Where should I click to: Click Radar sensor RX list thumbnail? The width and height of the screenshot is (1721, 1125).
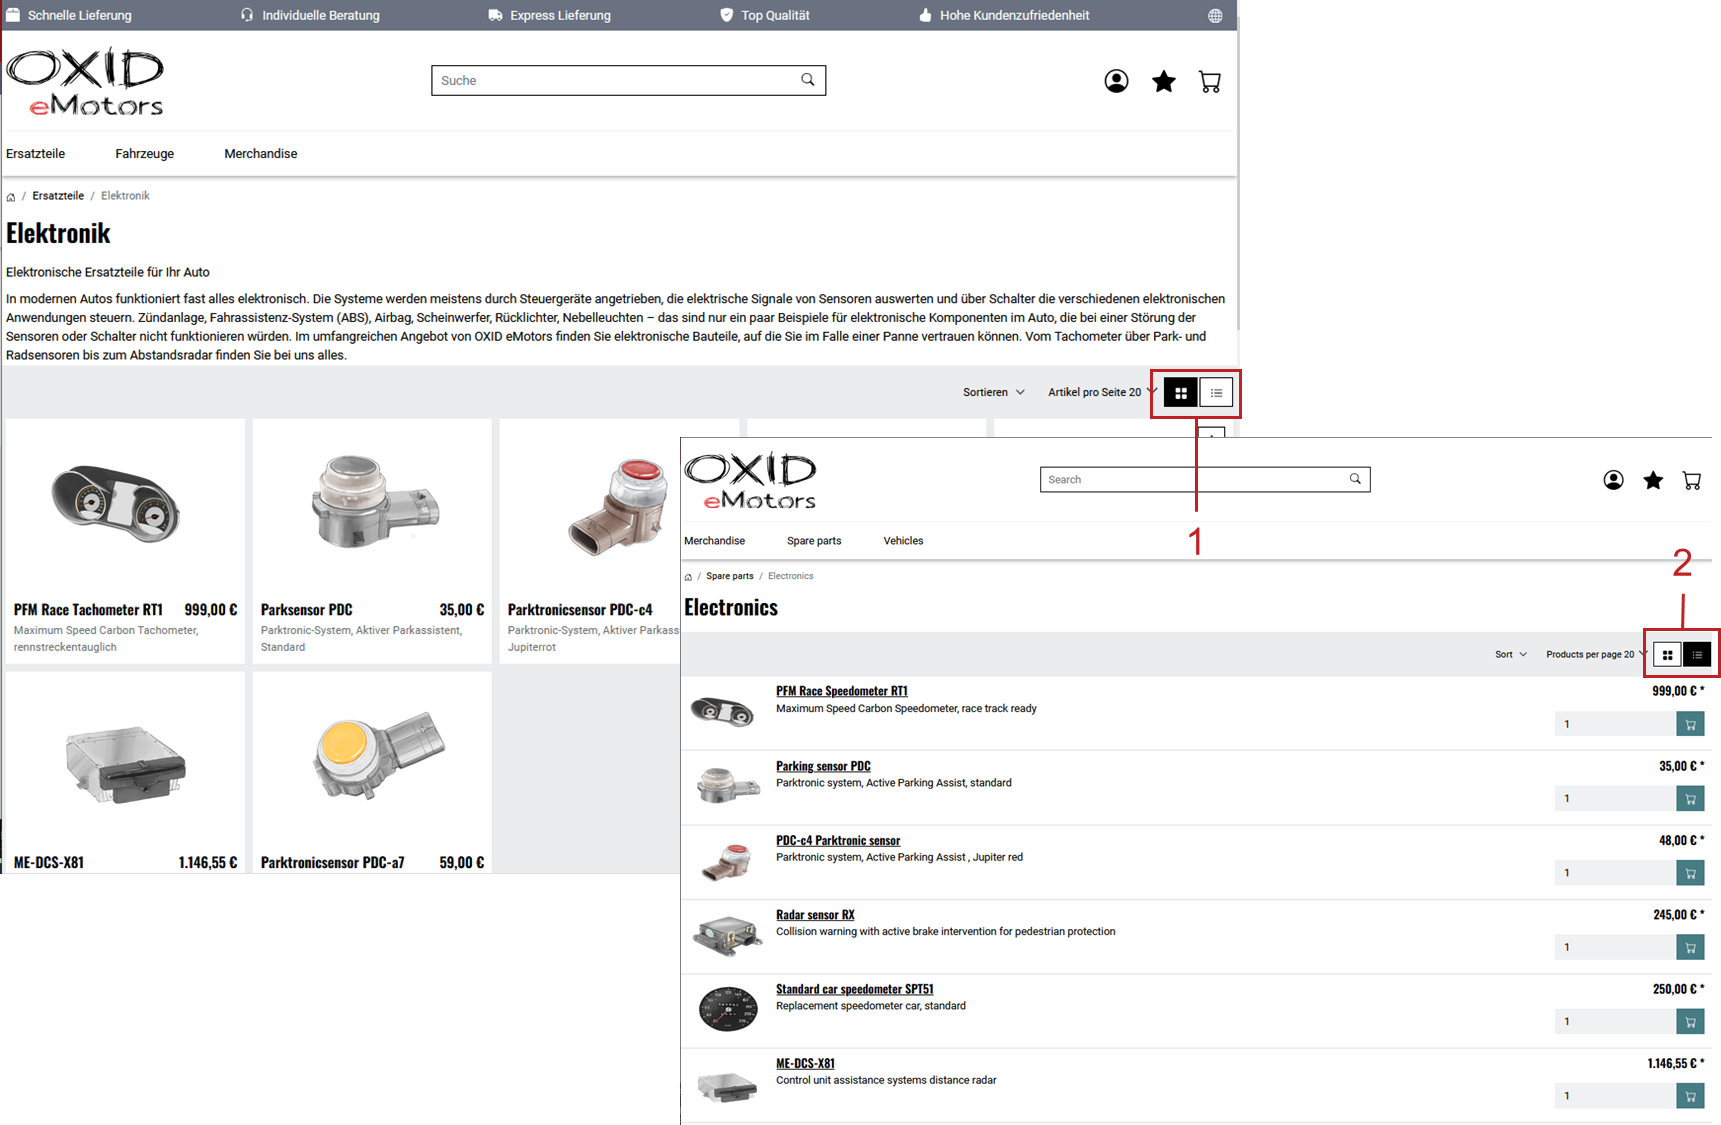point(727,935)
